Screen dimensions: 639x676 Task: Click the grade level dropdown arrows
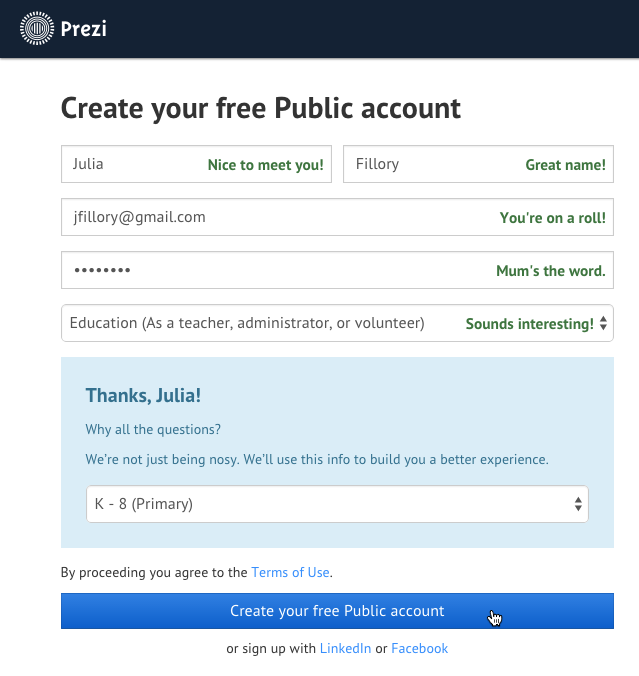pos(578,505)
